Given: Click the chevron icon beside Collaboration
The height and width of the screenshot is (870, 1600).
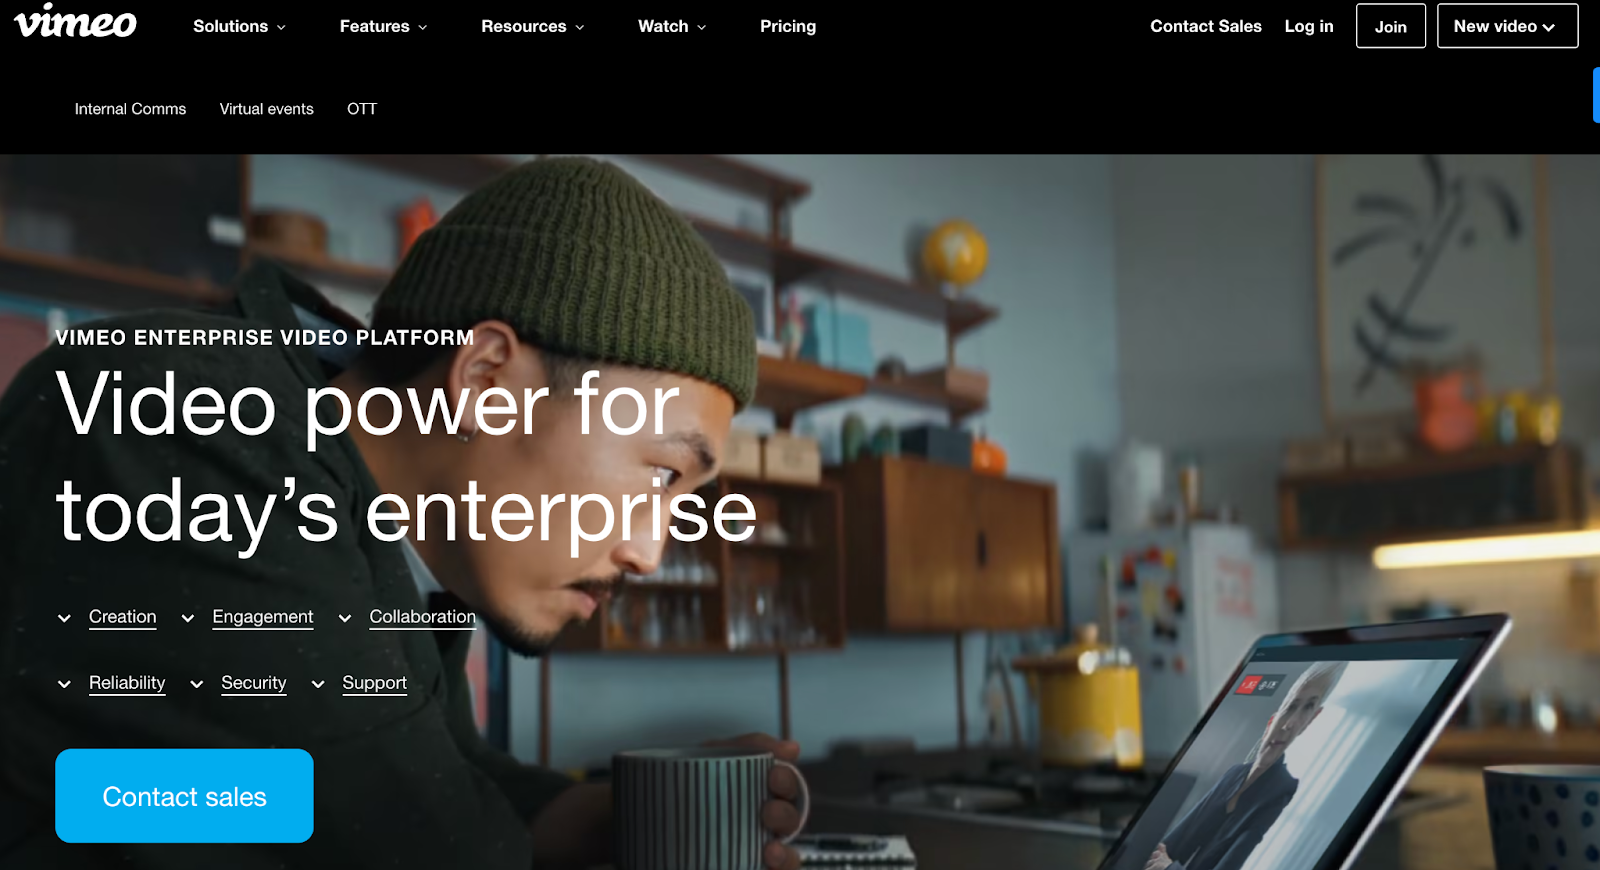Looking at the screenshot, I should [344, 618].
